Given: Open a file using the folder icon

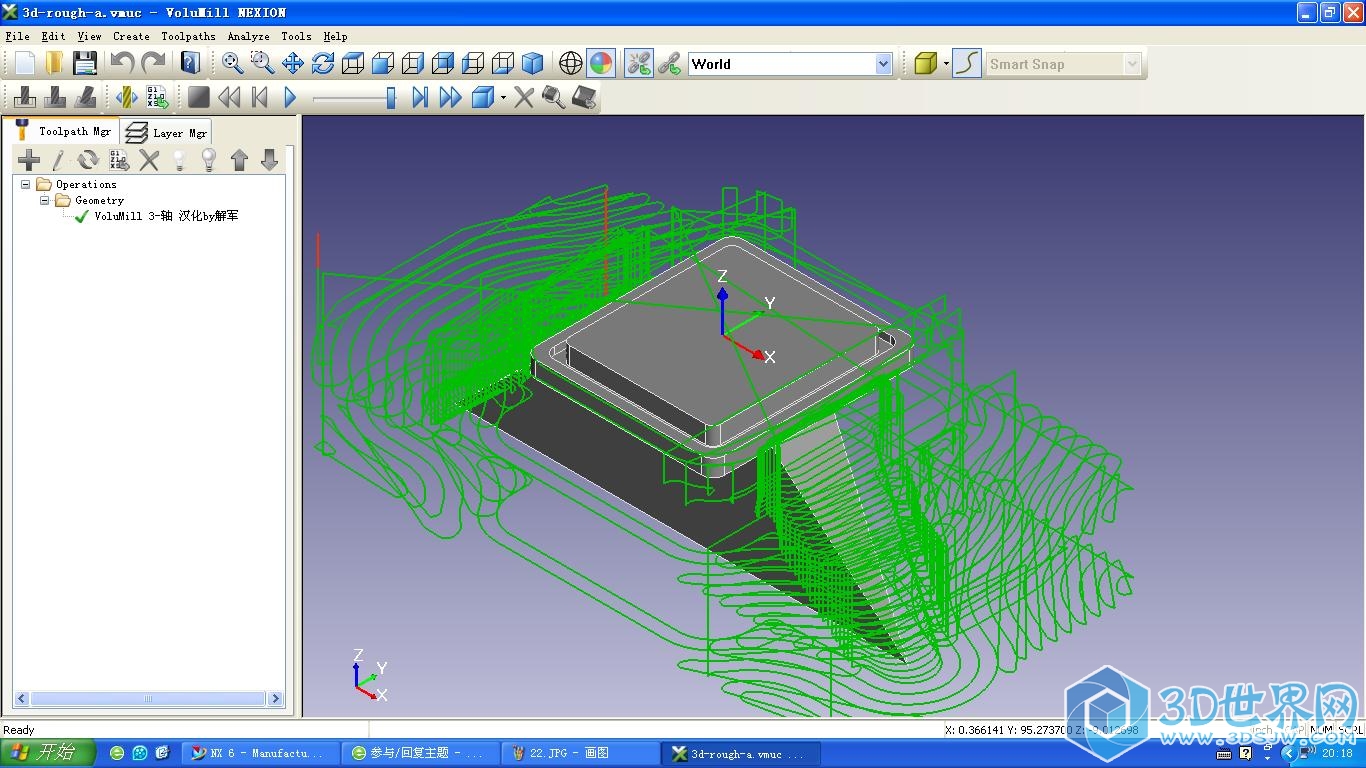Looking at the screenshot, I should pyautogui.click(x=54, y=63).
